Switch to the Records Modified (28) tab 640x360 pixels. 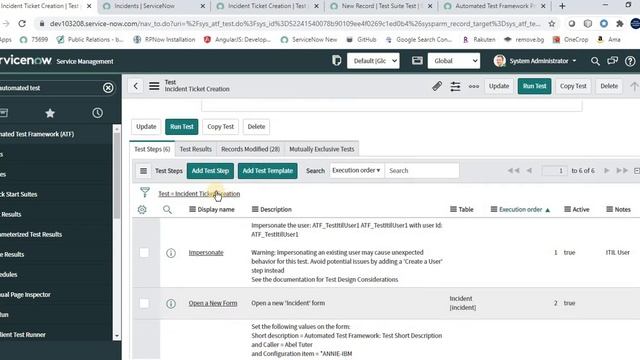(250, 149)
